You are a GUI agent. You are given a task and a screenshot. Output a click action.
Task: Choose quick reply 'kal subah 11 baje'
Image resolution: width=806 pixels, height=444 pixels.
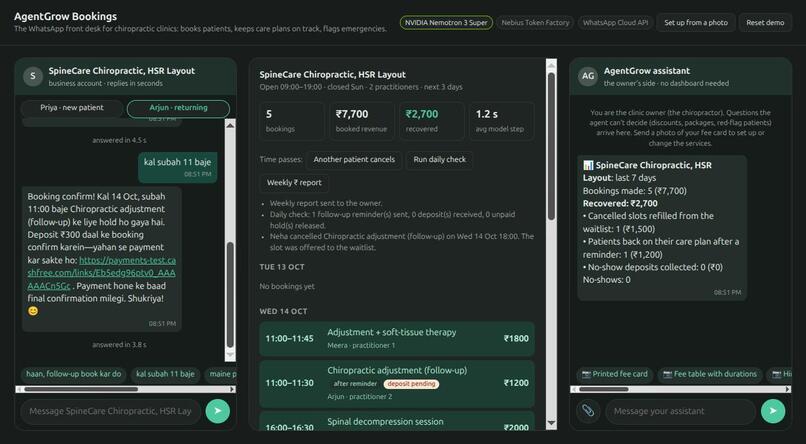pyautogui.click(x=165, y=374)
